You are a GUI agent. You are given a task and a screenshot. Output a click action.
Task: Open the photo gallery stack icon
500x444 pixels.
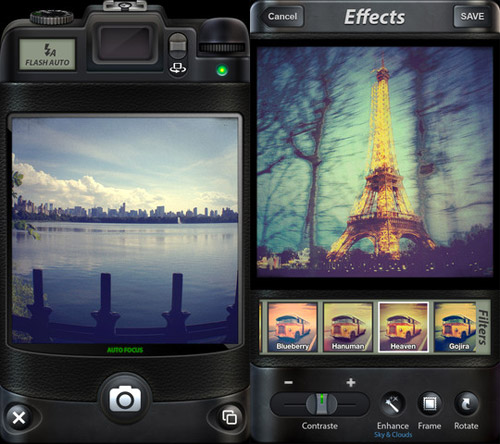click(229, 417)
